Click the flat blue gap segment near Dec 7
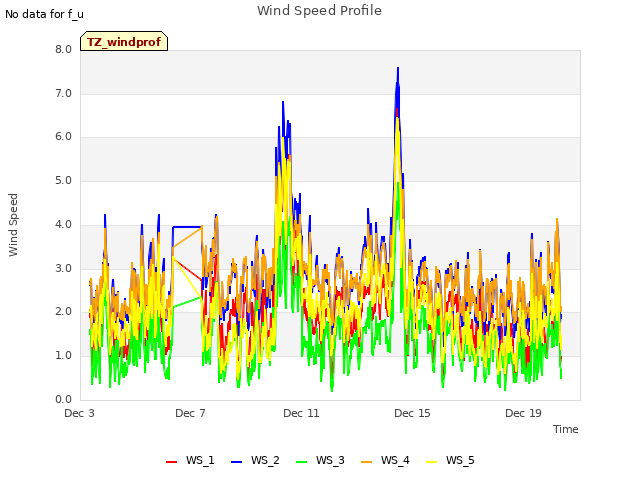Screen dimensions: 640x480 point(187,227)
